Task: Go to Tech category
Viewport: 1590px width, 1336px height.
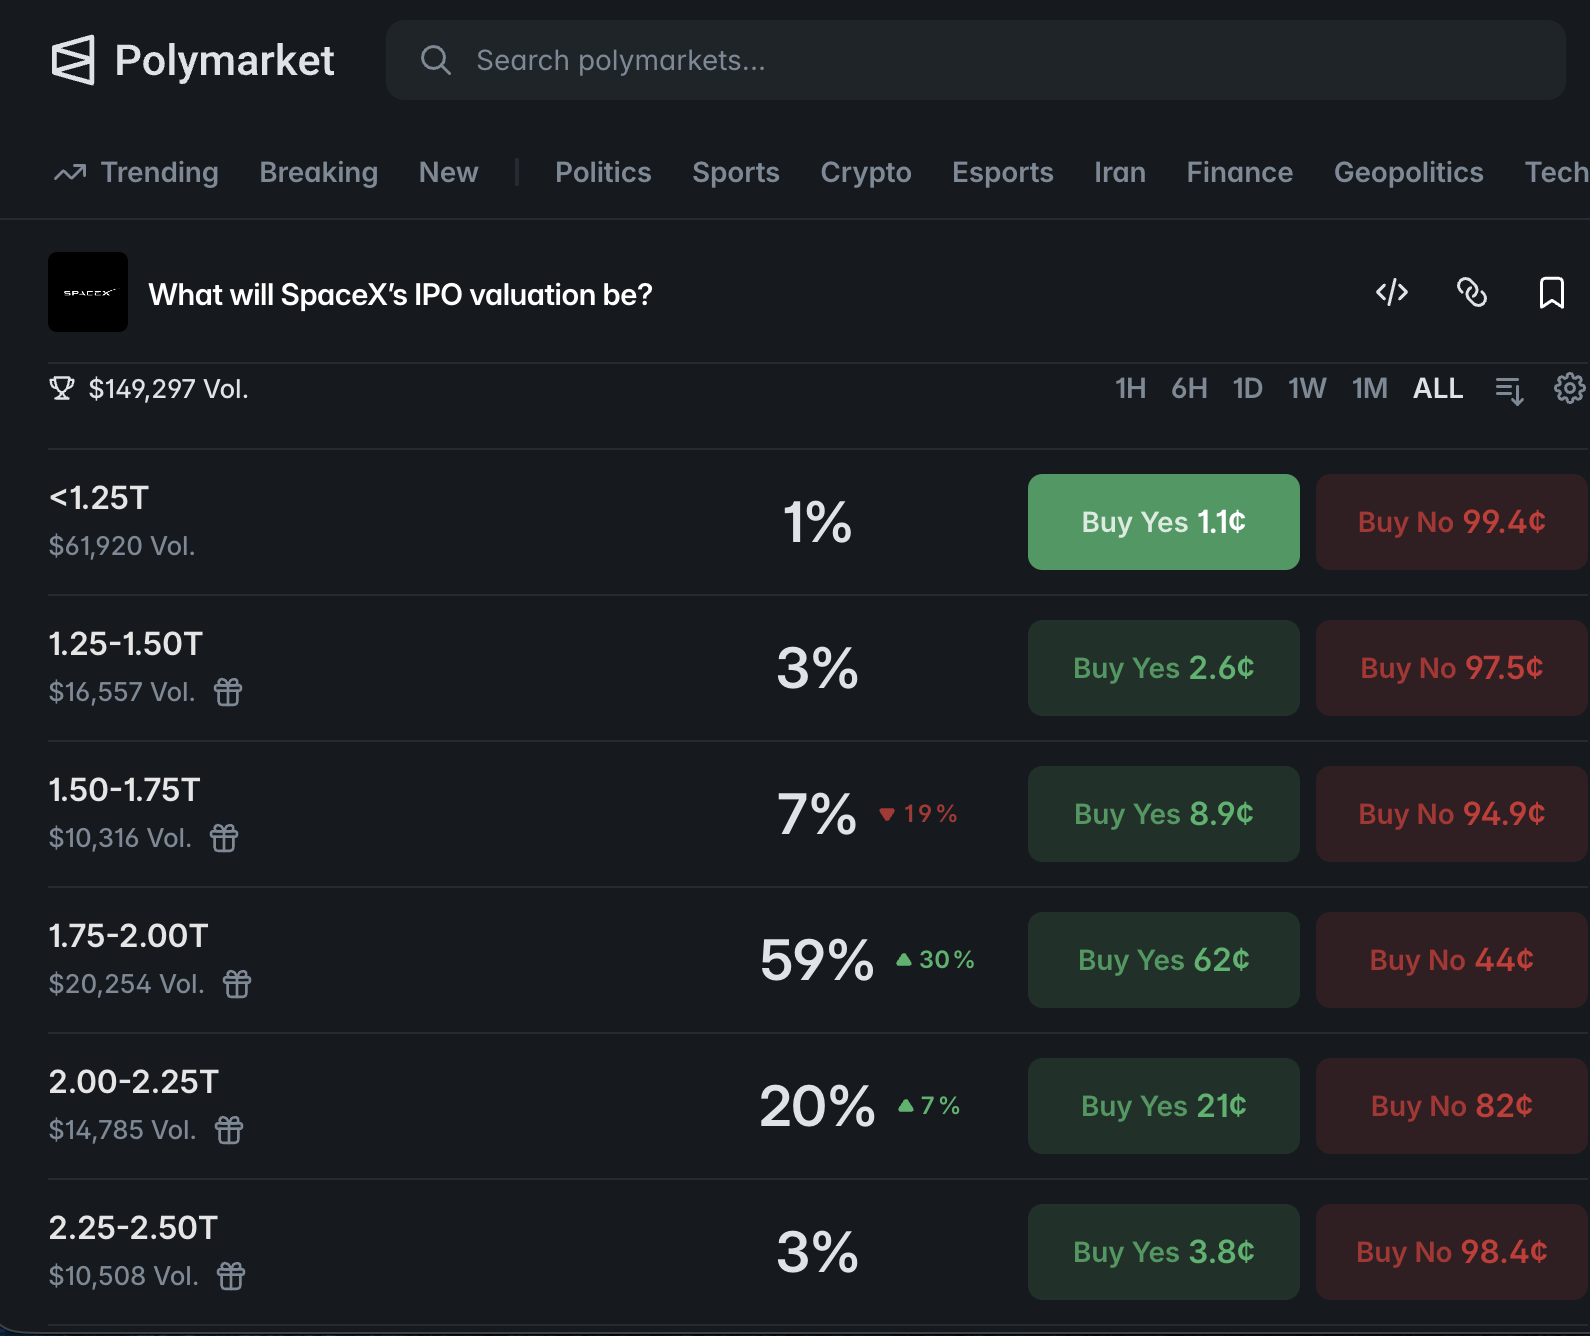Action: [x=1556, y=172]
